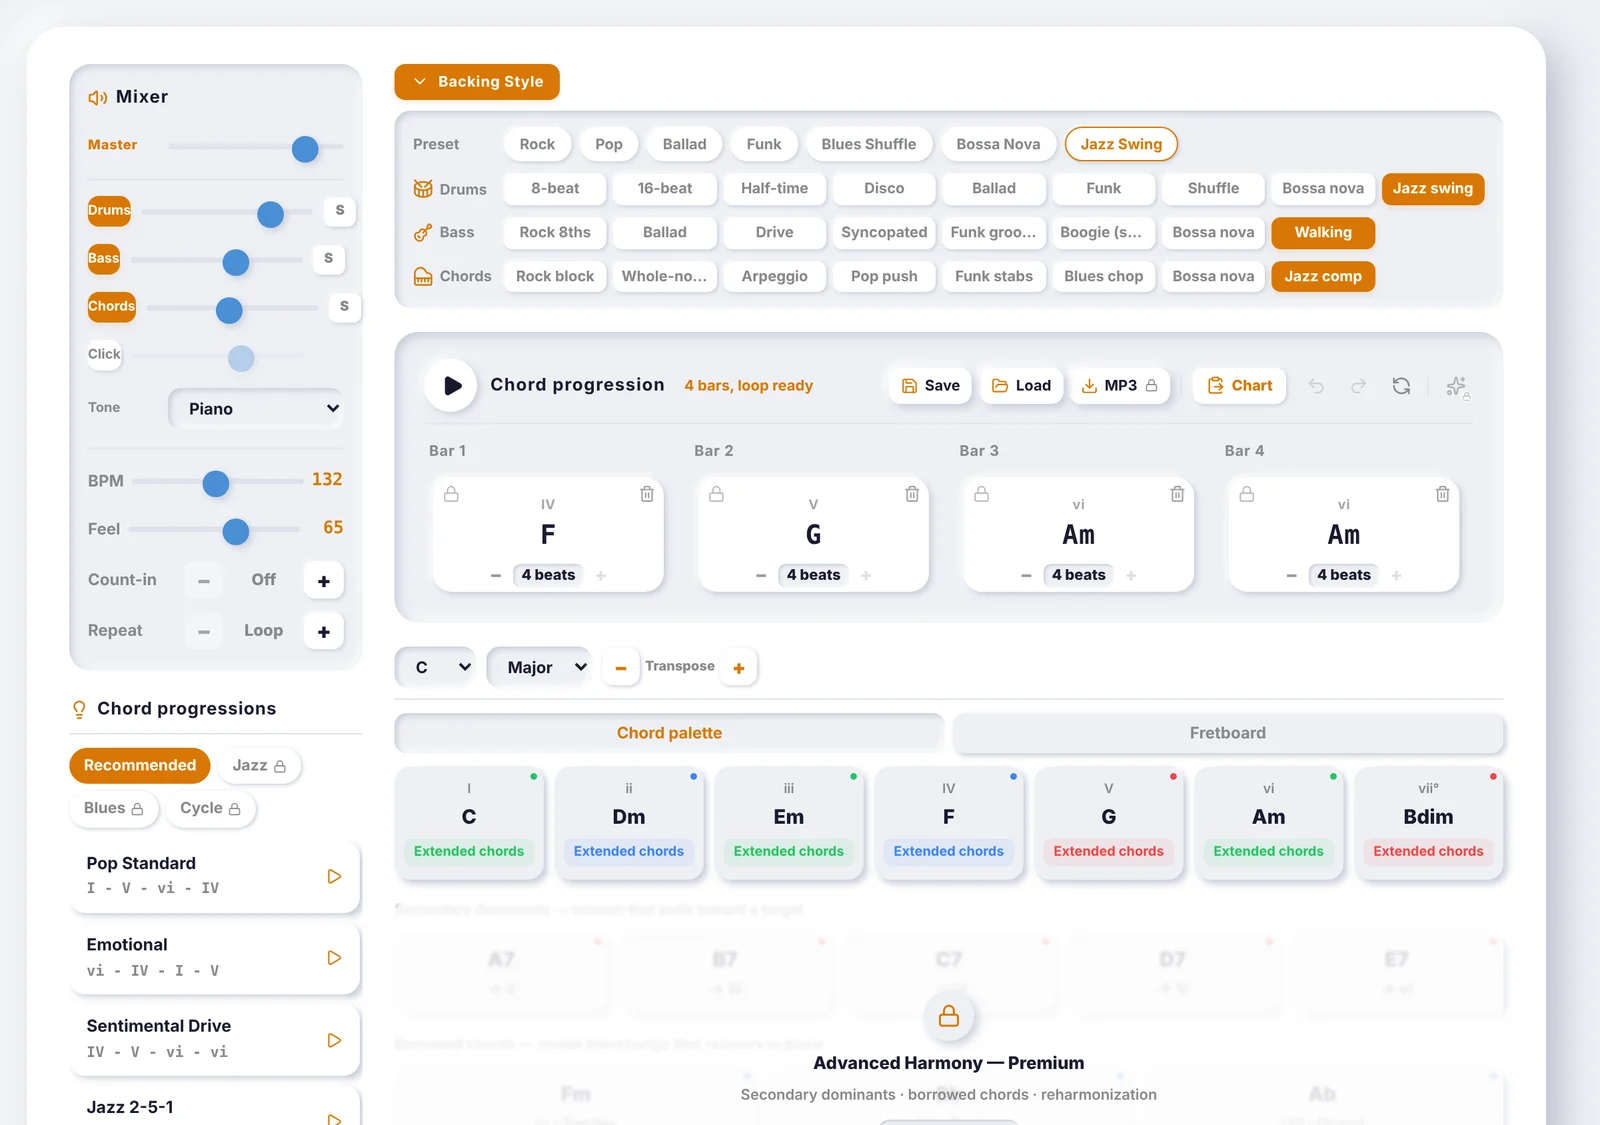1600x1125 pixels.
Task: Delete the Bar 2 G chord
Action: (912, 494)
